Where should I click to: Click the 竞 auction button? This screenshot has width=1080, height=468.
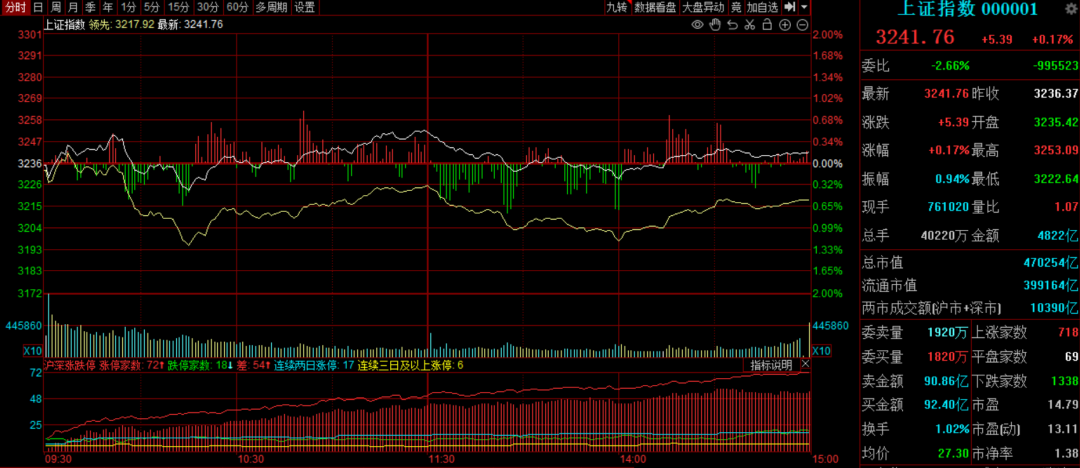pos(736,8)
